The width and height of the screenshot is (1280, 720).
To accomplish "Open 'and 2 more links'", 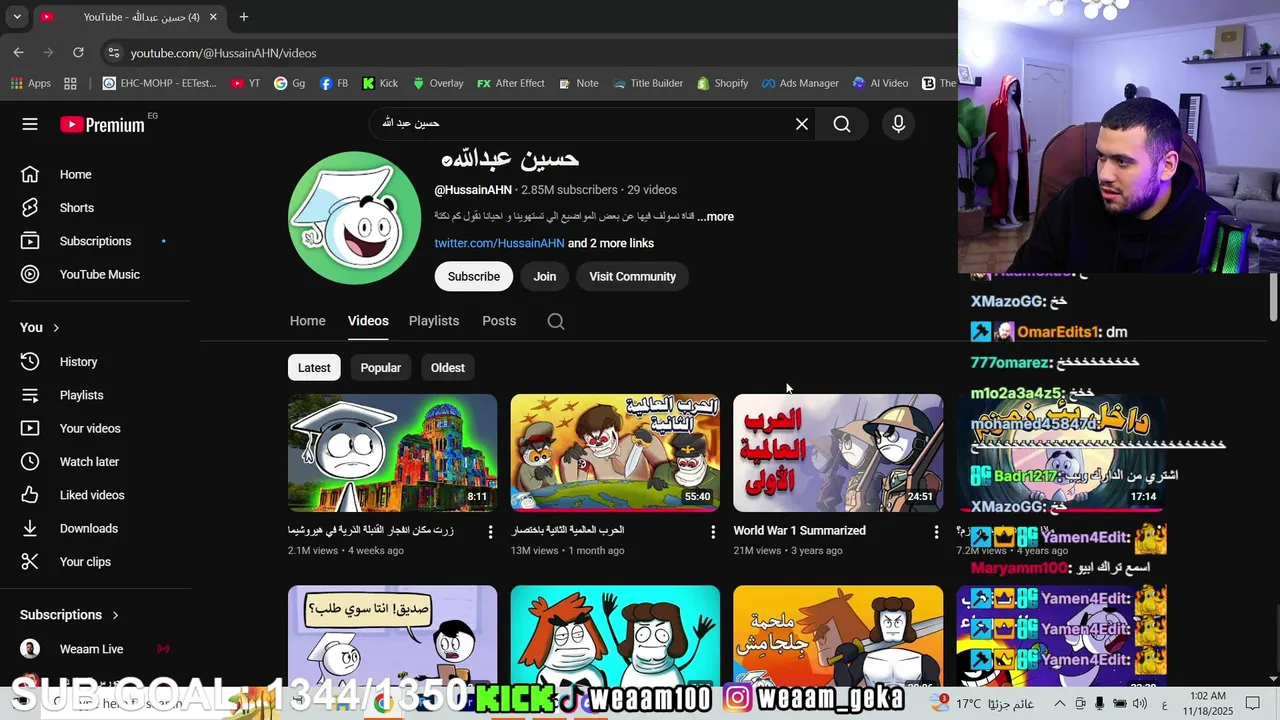I will [x=611, y=243].
